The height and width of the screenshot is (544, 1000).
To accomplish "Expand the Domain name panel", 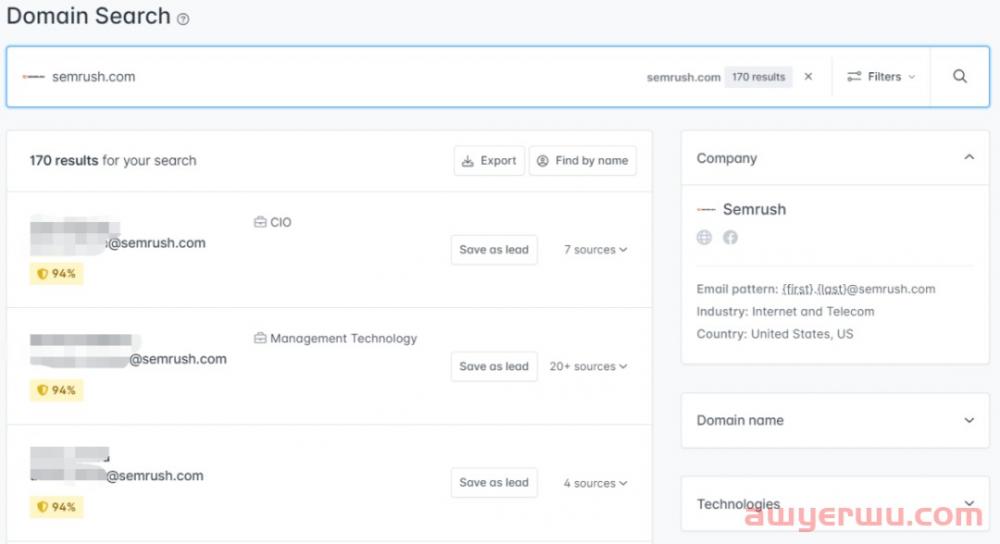I will pyautogui.click(x=968, y=420).
